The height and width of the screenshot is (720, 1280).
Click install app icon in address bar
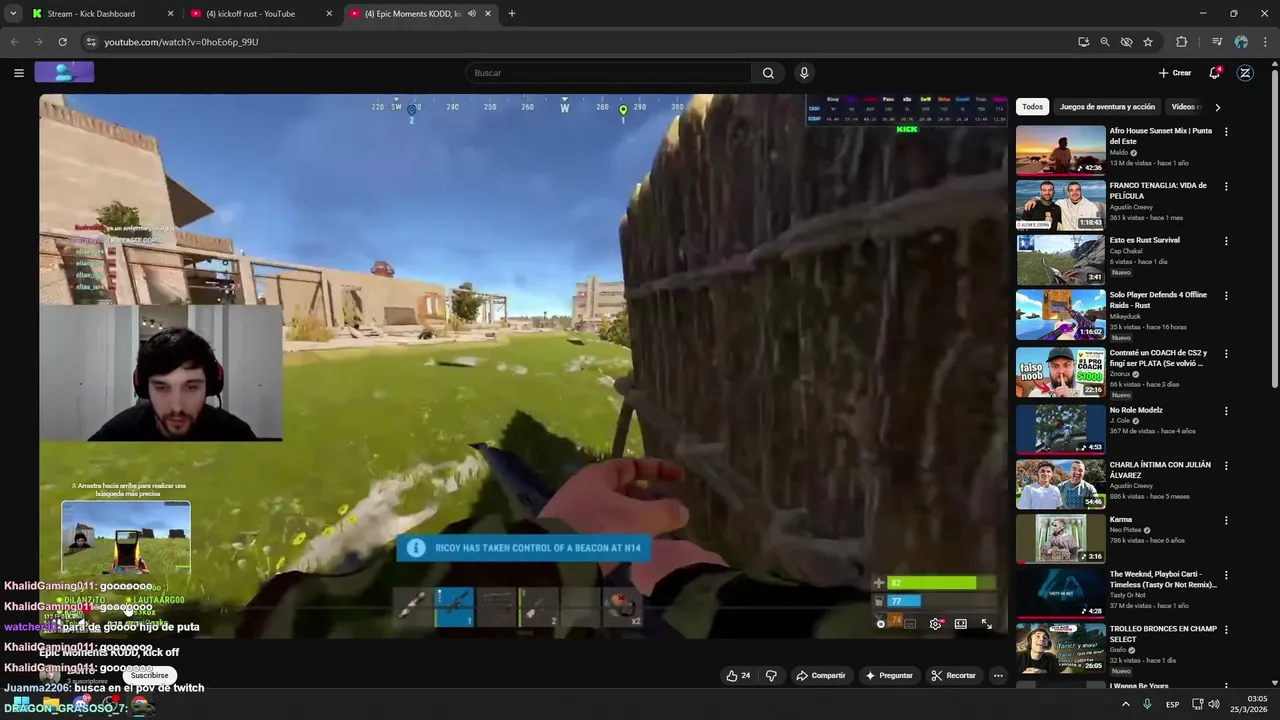click(1084, 42)
